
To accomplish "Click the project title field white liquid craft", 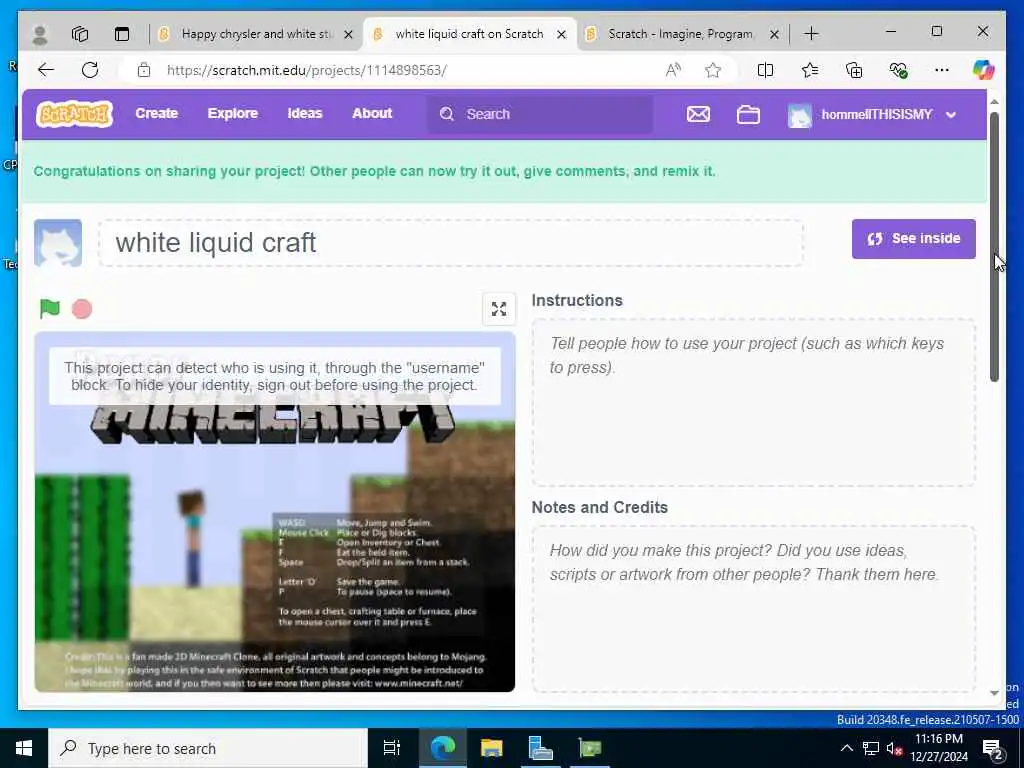I will [x=451, y=243].
